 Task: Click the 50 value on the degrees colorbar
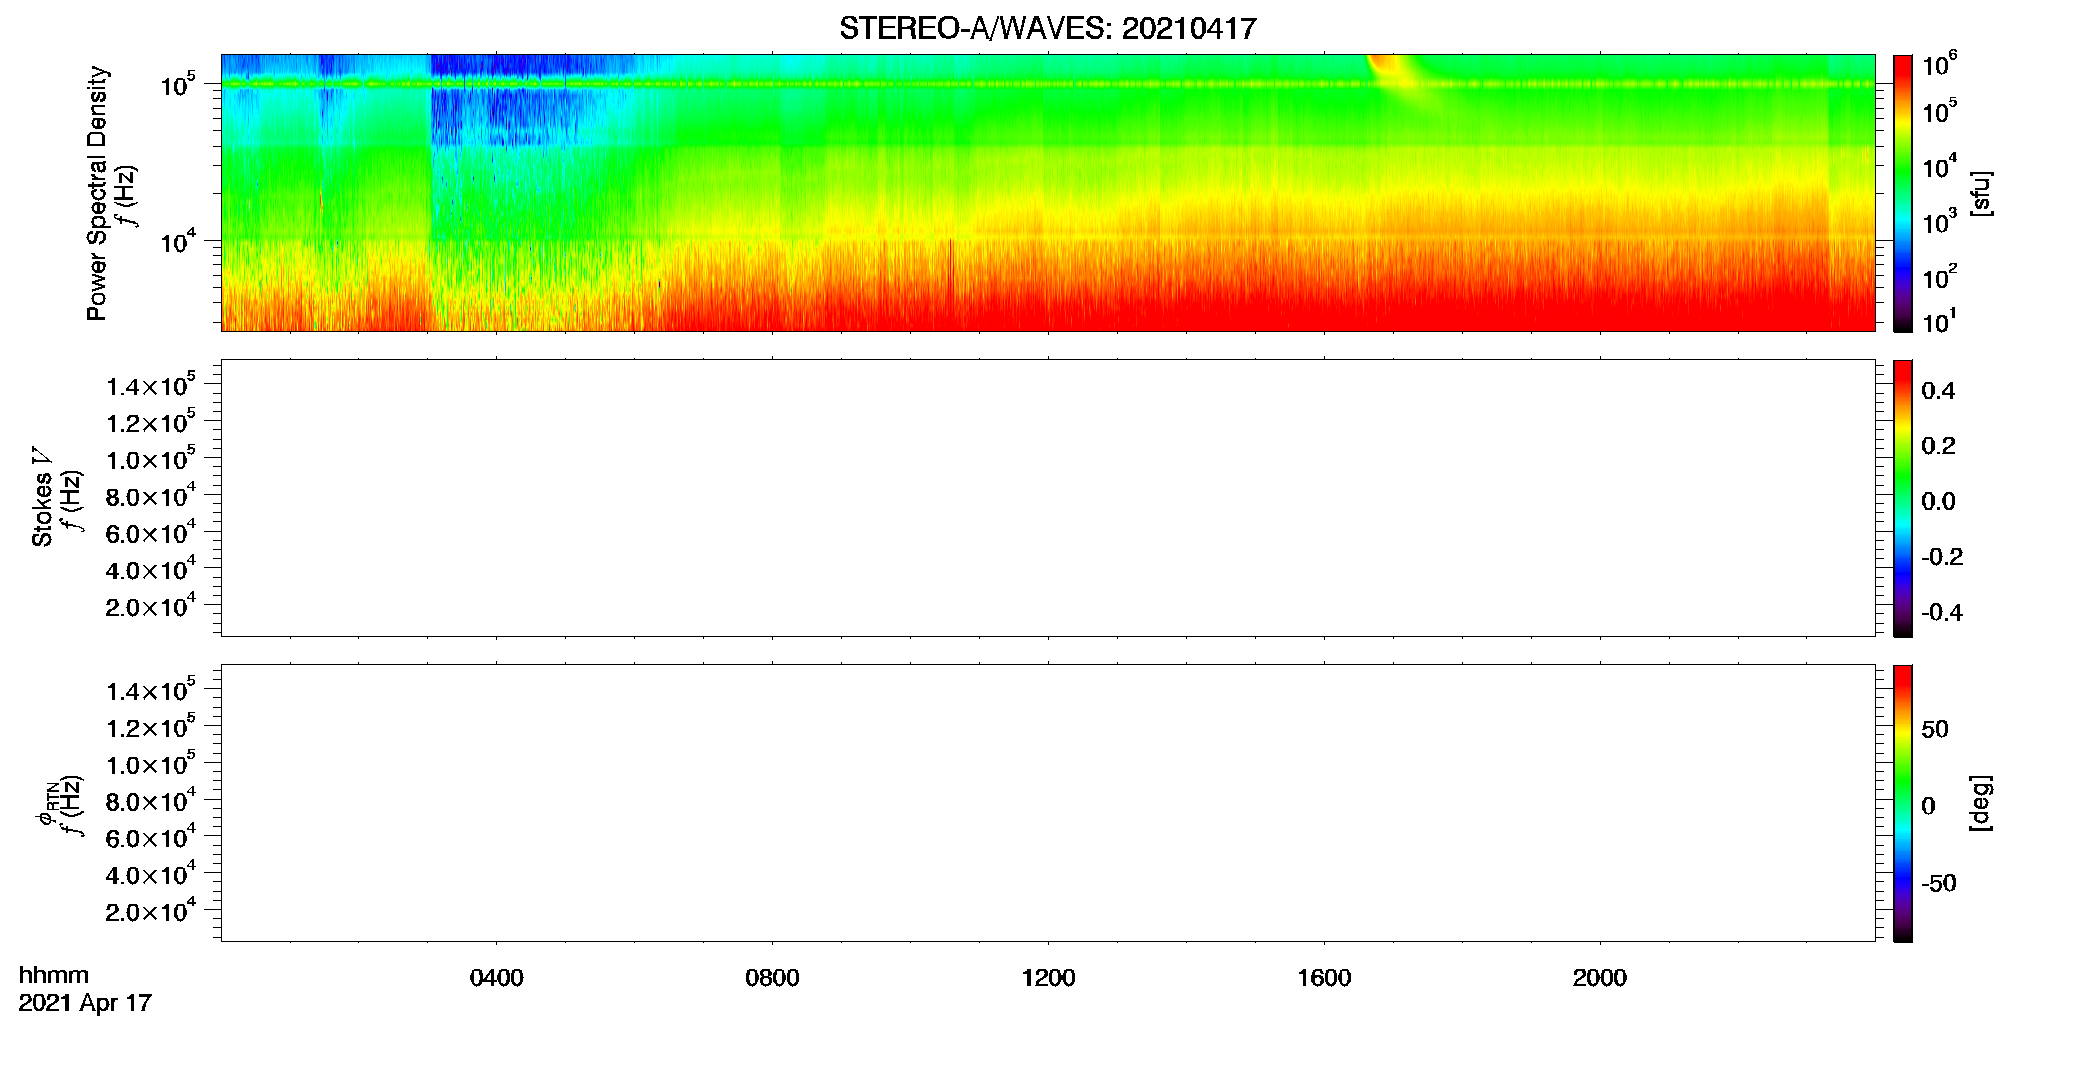coord(1935,729)
